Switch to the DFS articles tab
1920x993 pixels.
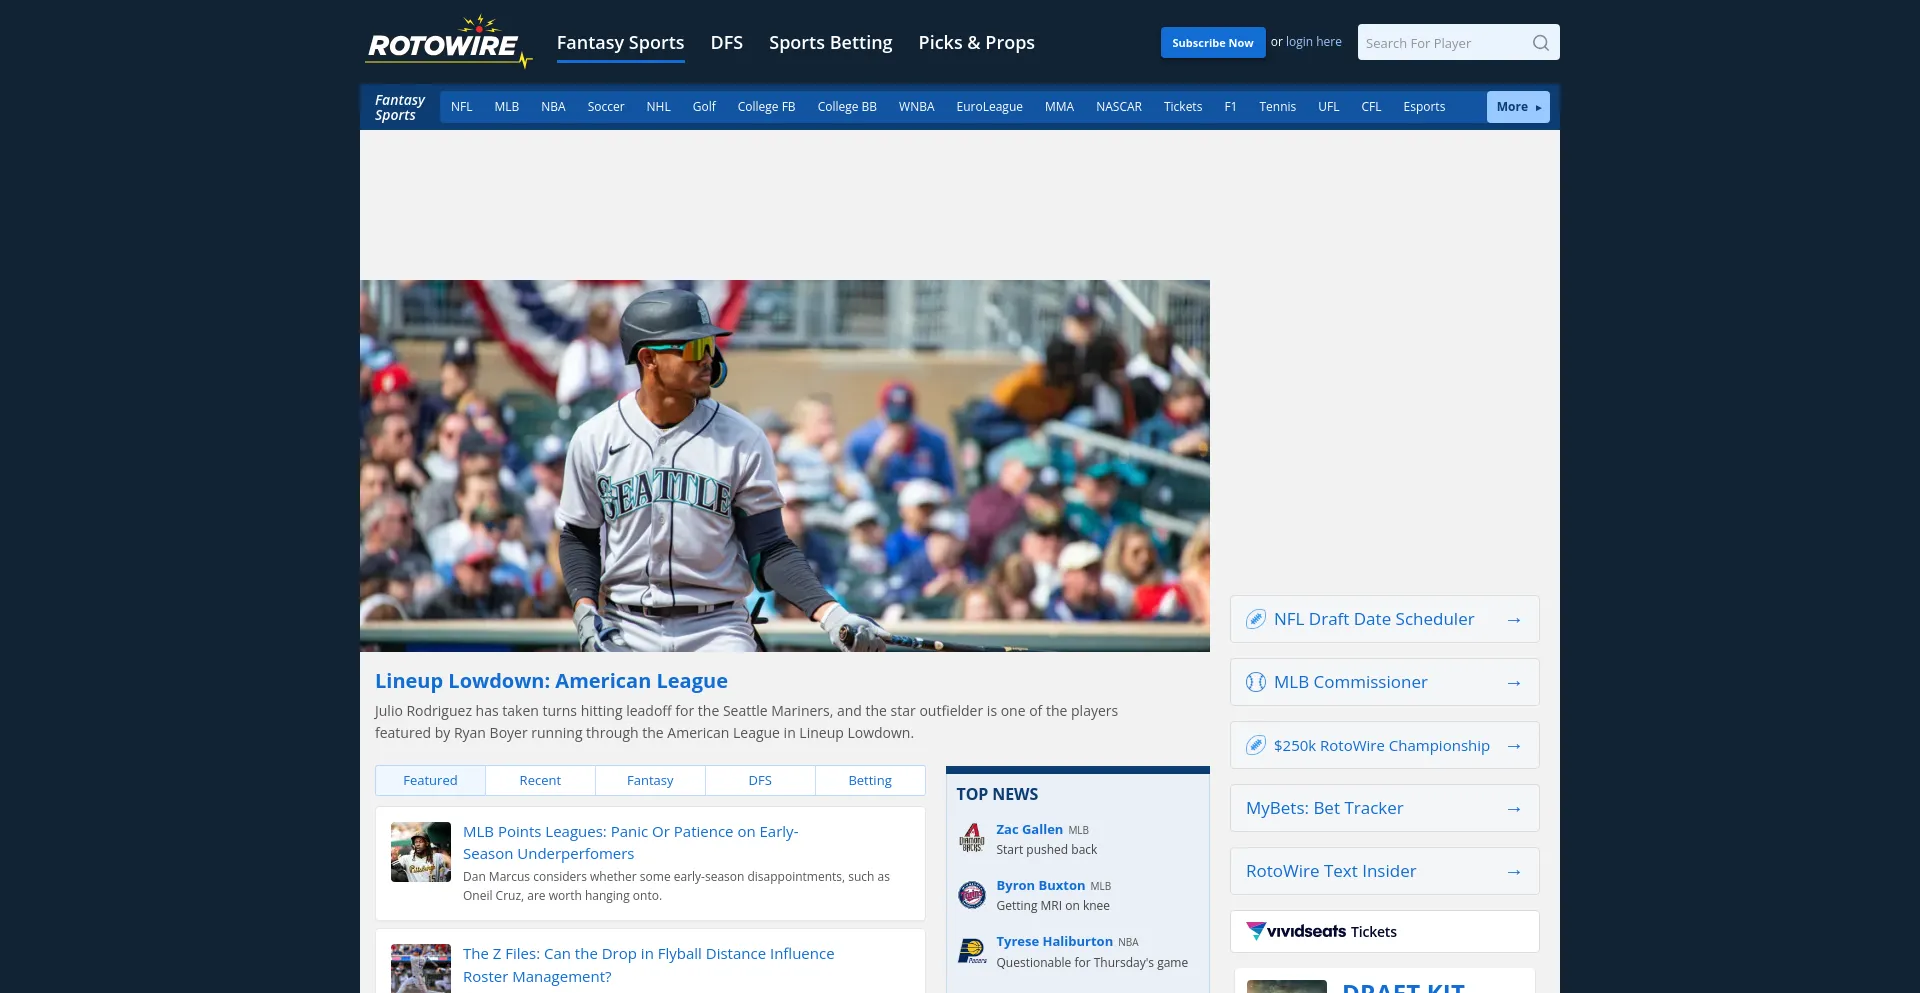pyautogui.click(x=760, y=780)
